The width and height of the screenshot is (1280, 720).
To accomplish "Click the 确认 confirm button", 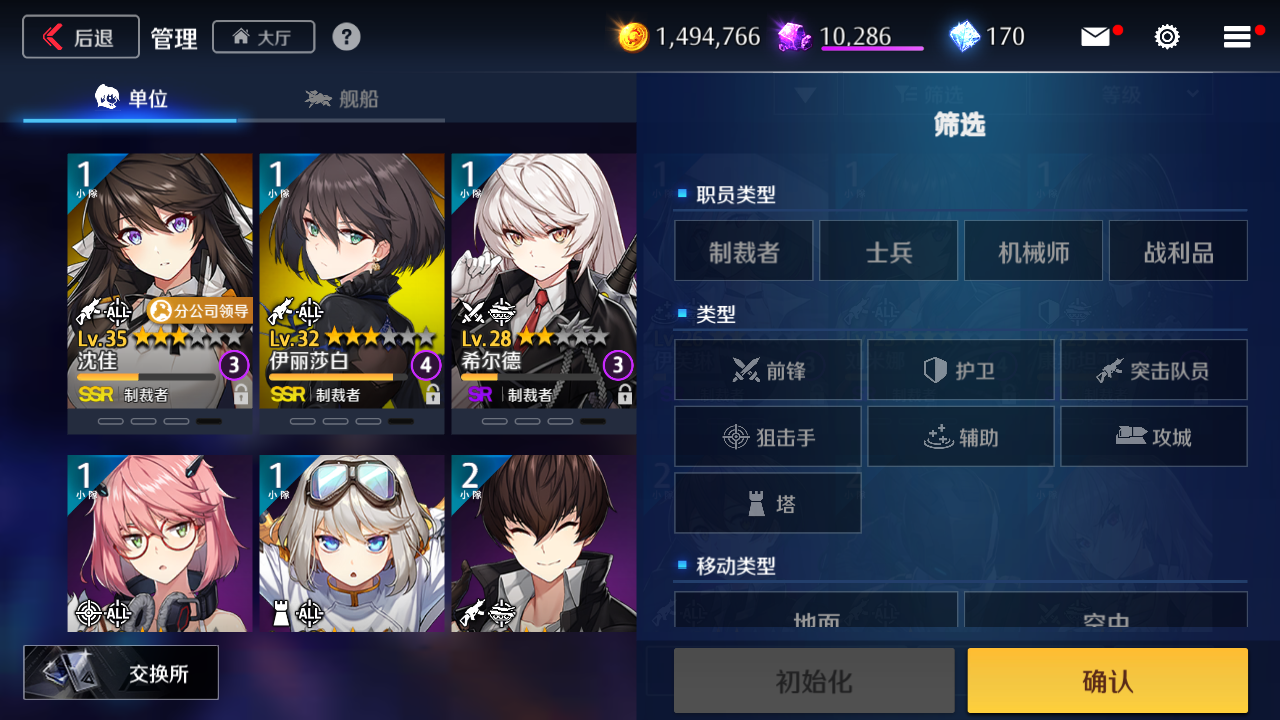I will [x=1108, y=681].
